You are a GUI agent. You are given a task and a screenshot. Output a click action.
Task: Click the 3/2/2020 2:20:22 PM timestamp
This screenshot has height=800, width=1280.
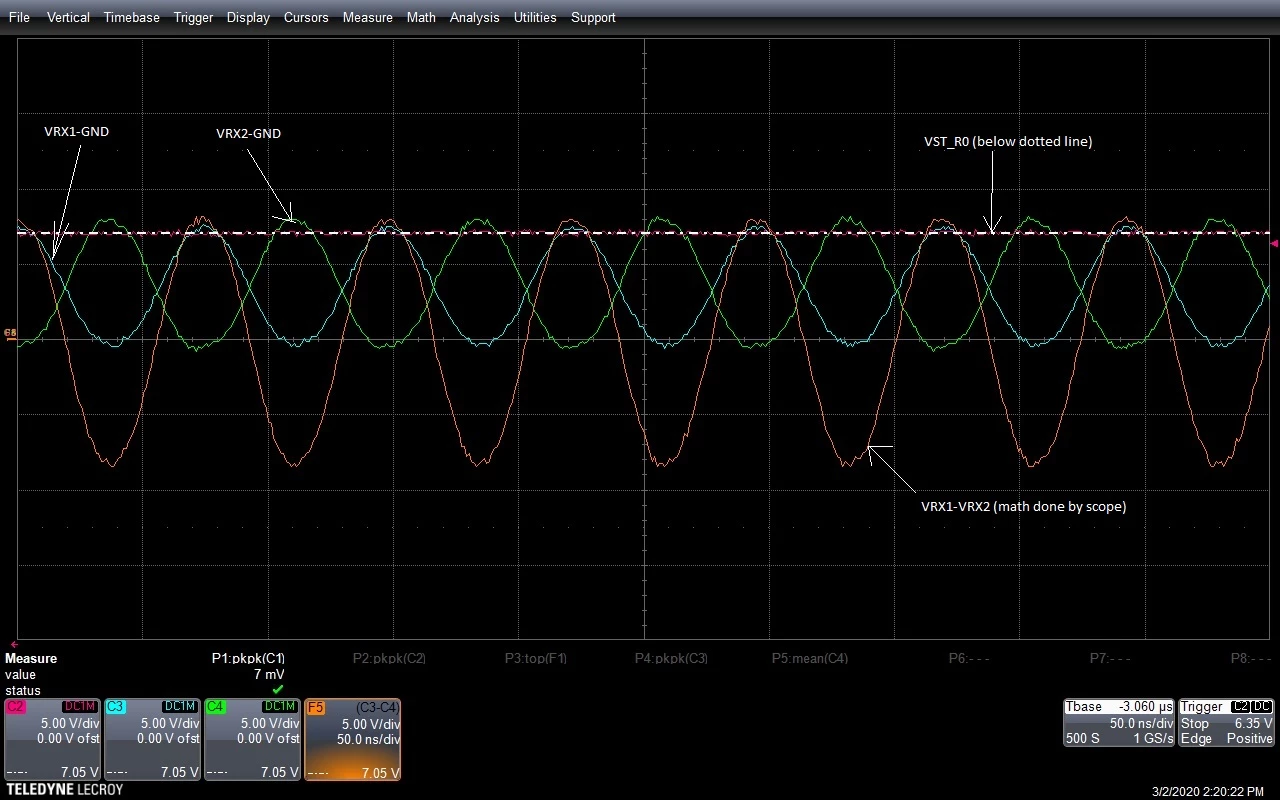[1207, 790]
